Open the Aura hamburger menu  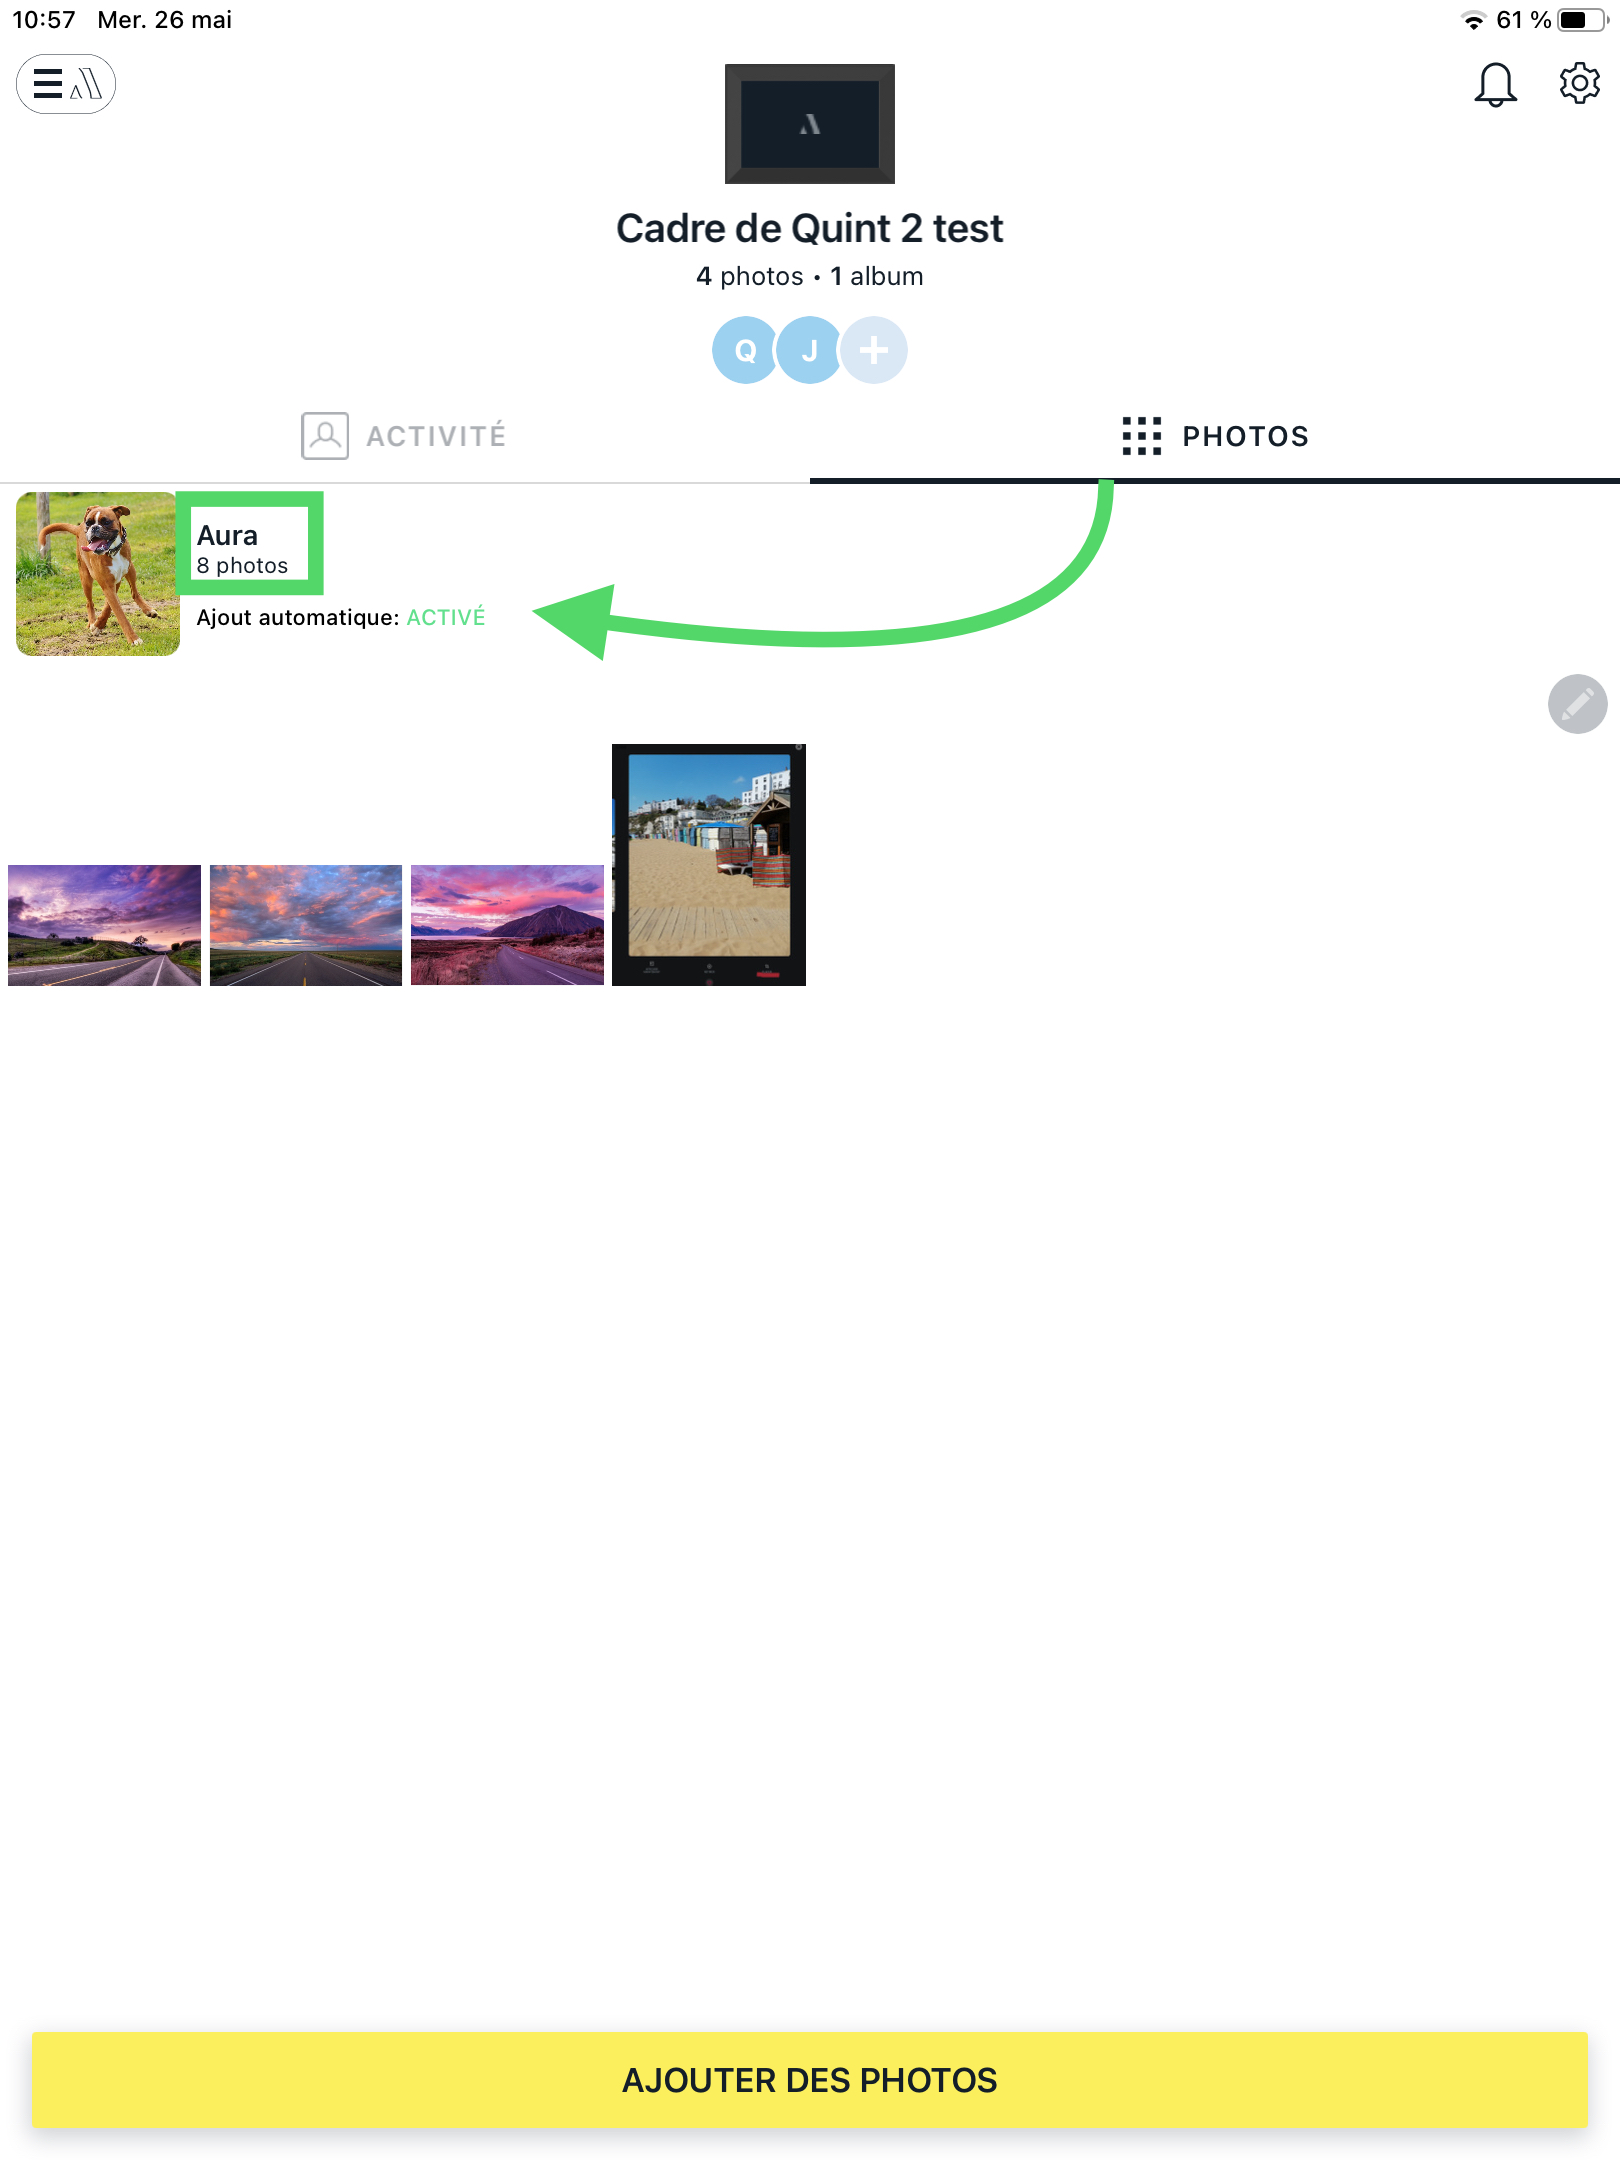66,84
